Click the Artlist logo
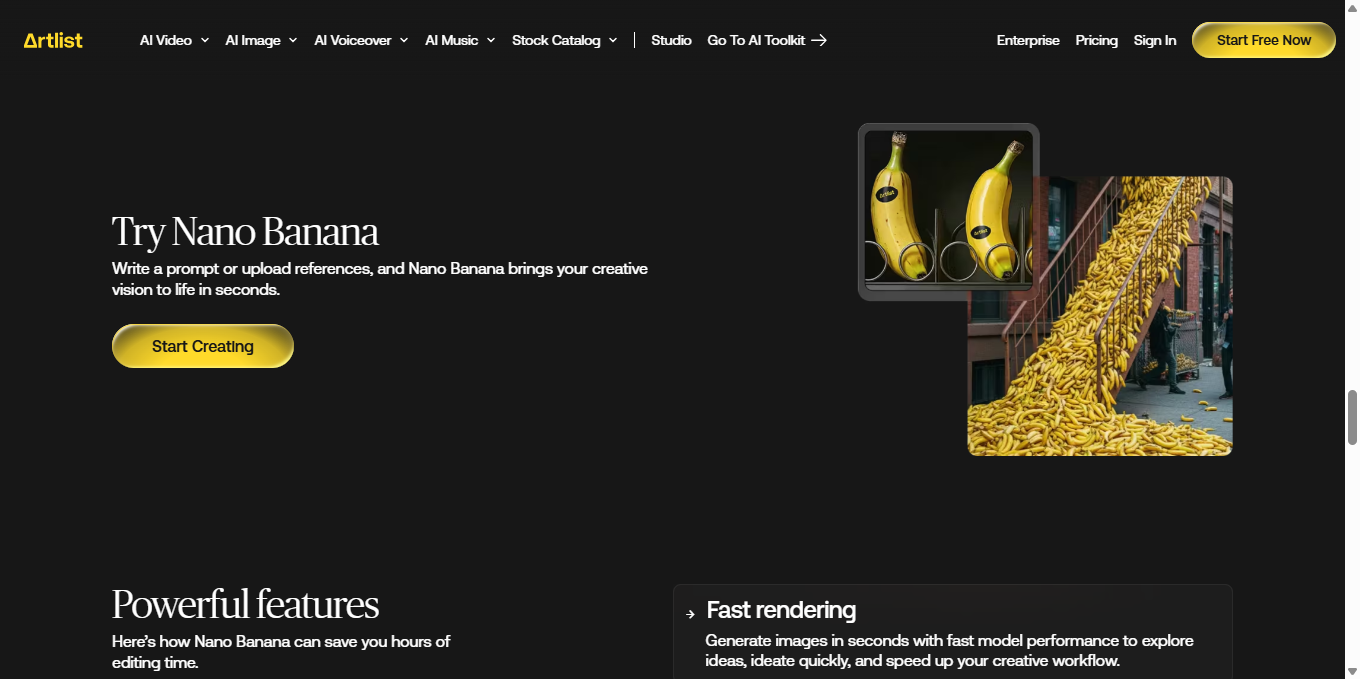This screenshot has width=1360, height=679. pyautogui.click(x=53, y=40)
